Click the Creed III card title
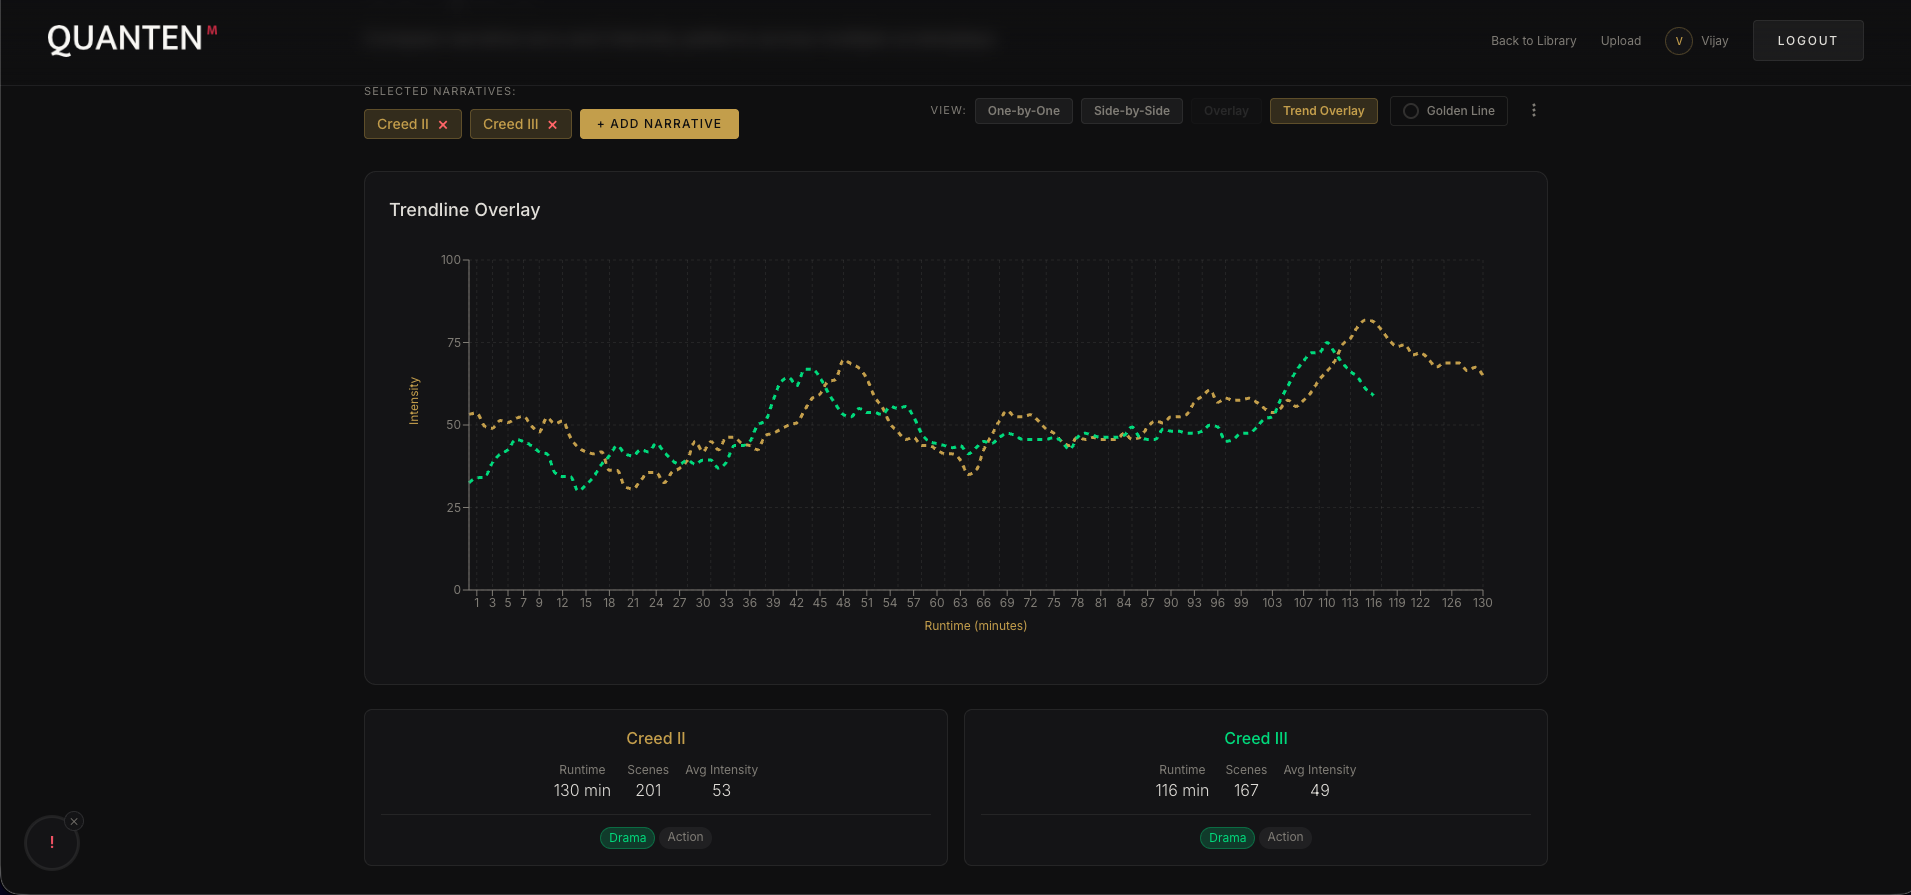The image size is (1911, 895). (1255, 738)
